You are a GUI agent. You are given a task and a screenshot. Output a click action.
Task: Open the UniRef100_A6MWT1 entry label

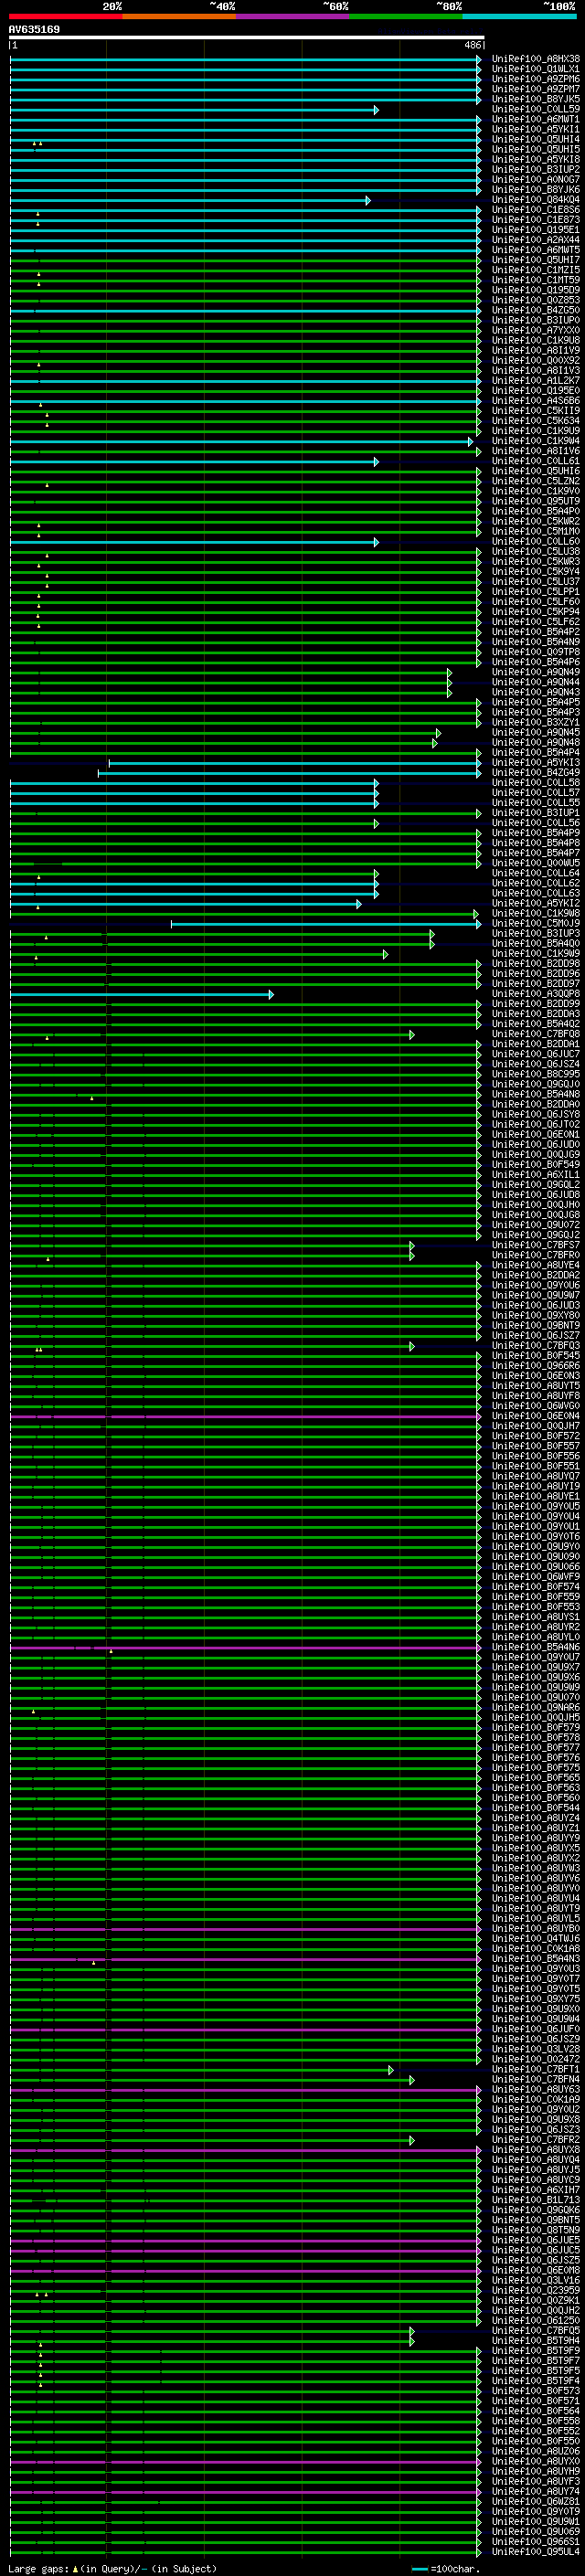pyautogui.click(x=536, y=119)
